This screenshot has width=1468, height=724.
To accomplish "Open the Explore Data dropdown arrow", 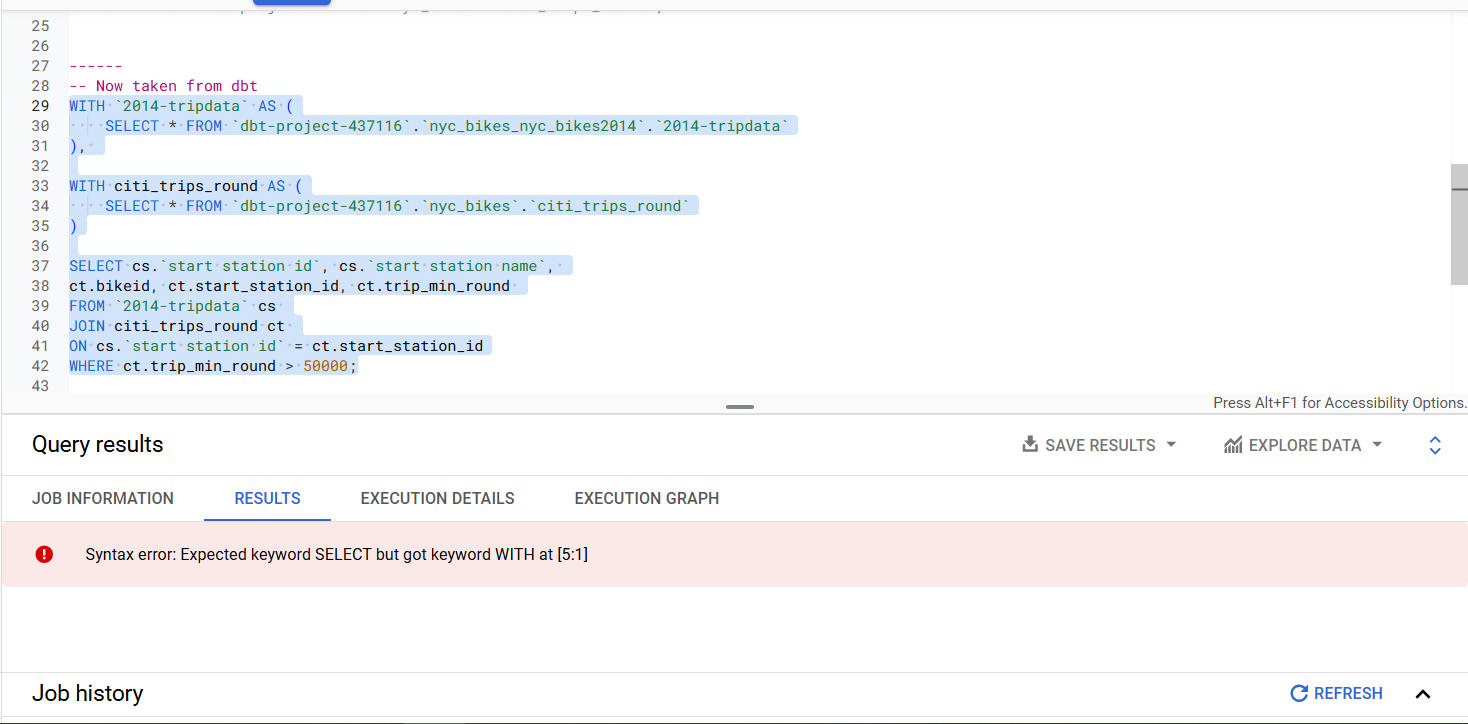I will pos(1377,445).
